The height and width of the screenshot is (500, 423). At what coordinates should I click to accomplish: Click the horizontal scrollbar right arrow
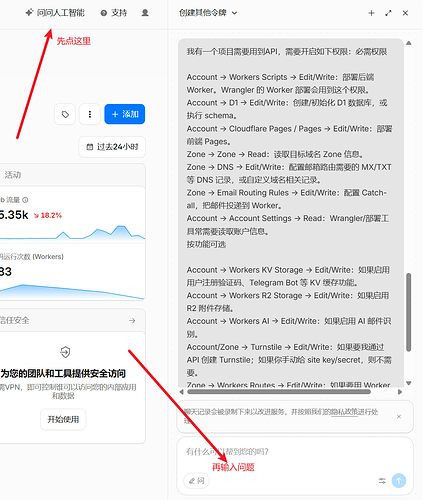[x=400, y=392]
